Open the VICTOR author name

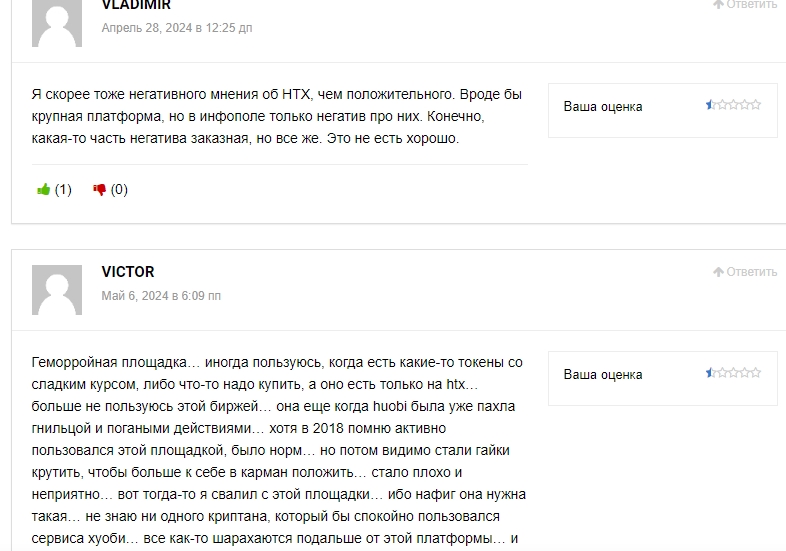coord(128,272)
